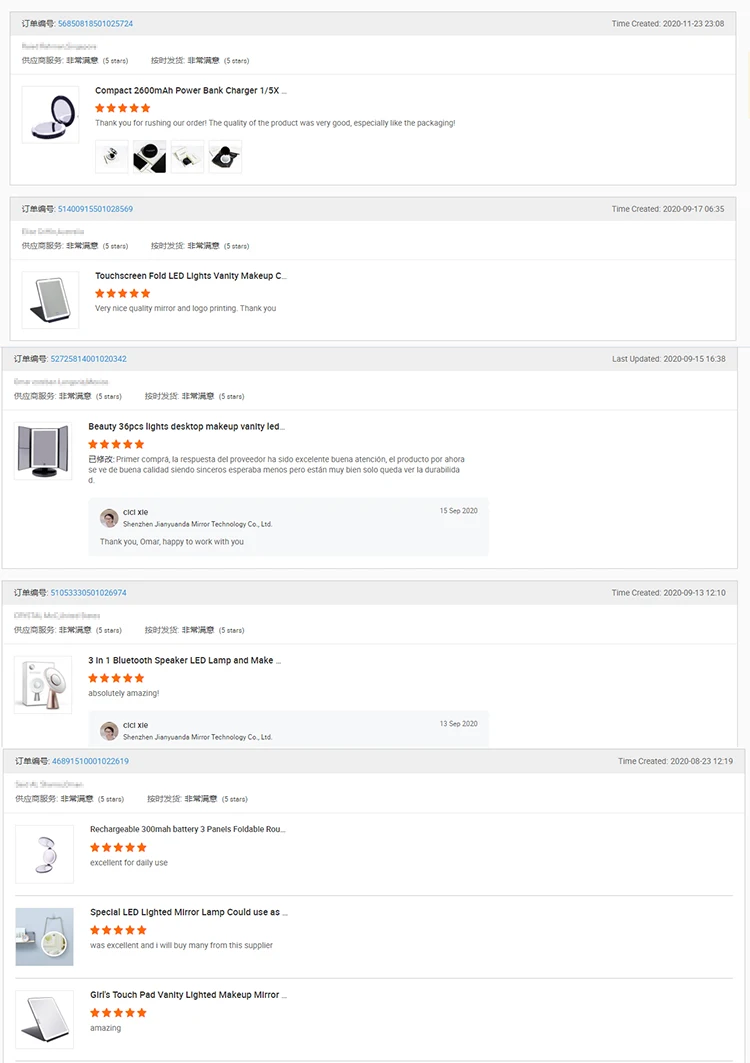Image resolution: width=750 pixels, height=1063 pixels.
Task: Open order number 52725814001020342
Action: pos(88,359)
